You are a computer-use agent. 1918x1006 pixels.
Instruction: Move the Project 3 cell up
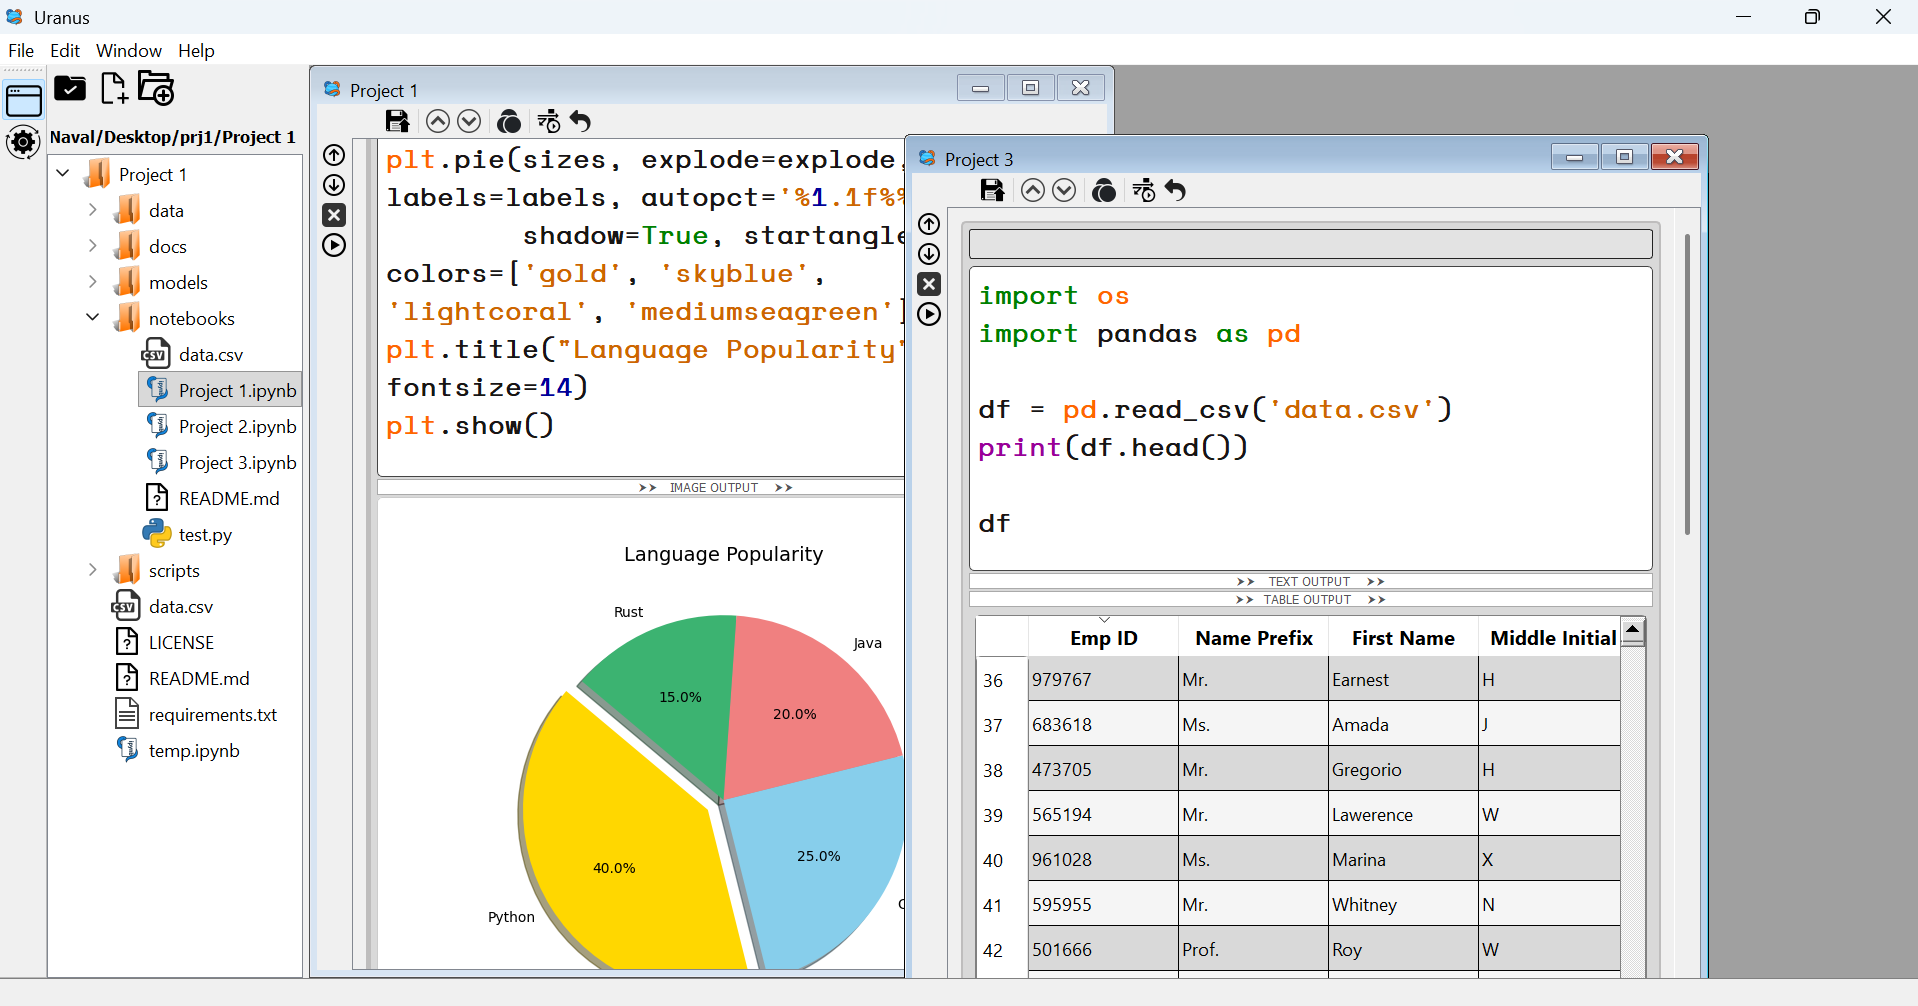coord(929,224)
